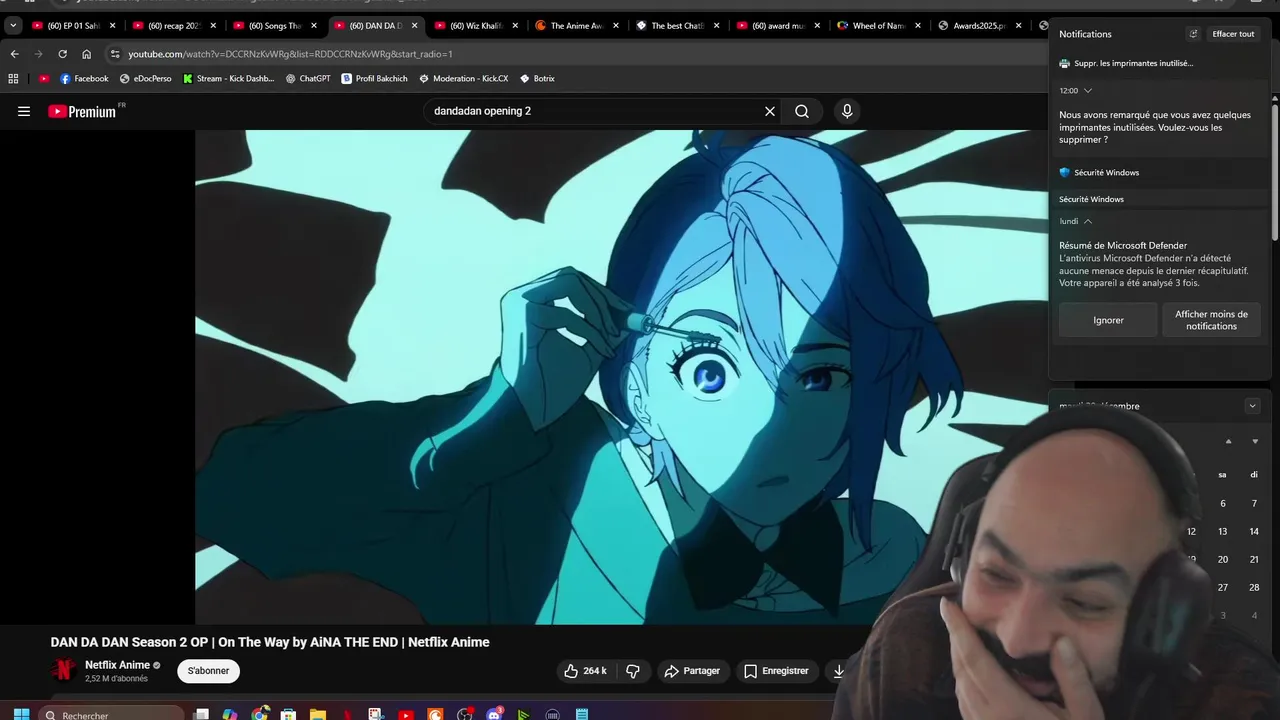The width and height of the screenshot is (1280, 720).
Task: Switch to the award mu tab
Action: 778,26
